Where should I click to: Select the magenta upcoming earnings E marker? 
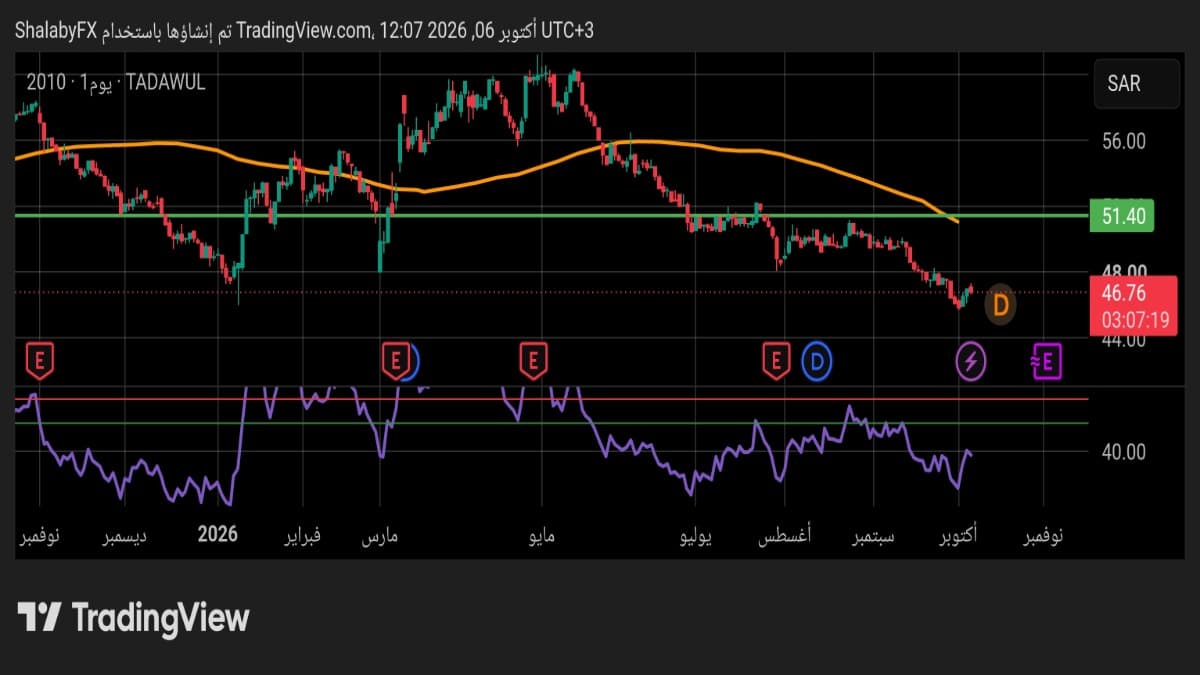click(1046, 361)
